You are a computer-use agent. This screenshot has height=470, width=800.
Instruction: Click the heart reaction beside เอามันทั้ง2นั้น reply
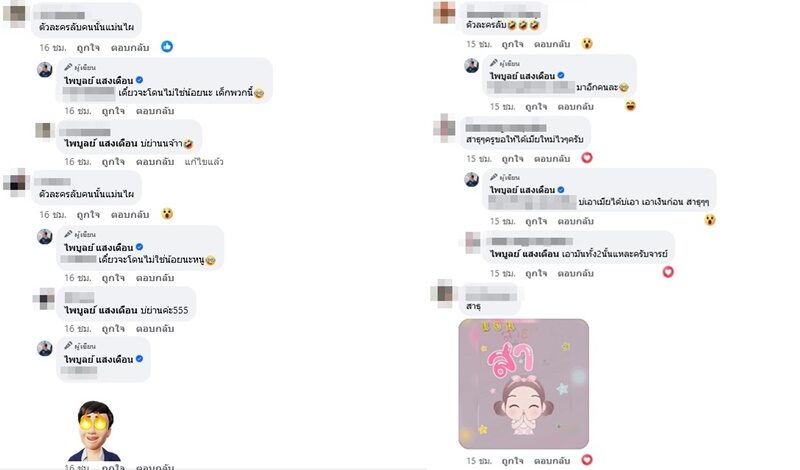point(668,272)
